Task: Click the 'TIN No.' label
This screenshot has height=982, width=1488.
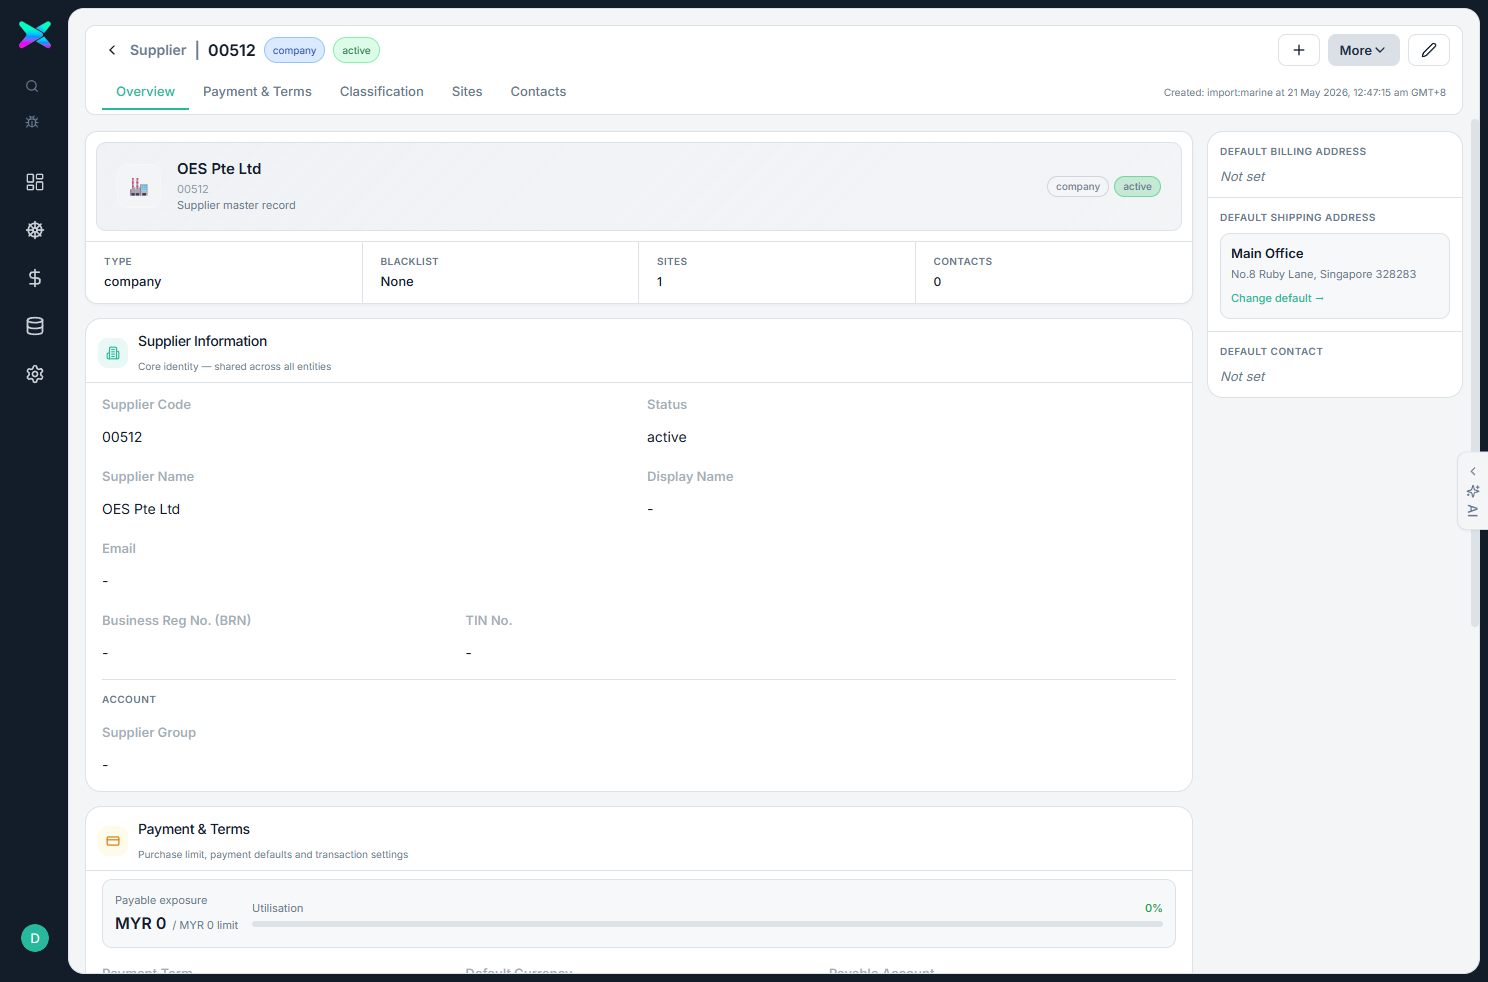Action: click(x=489, y=620)
